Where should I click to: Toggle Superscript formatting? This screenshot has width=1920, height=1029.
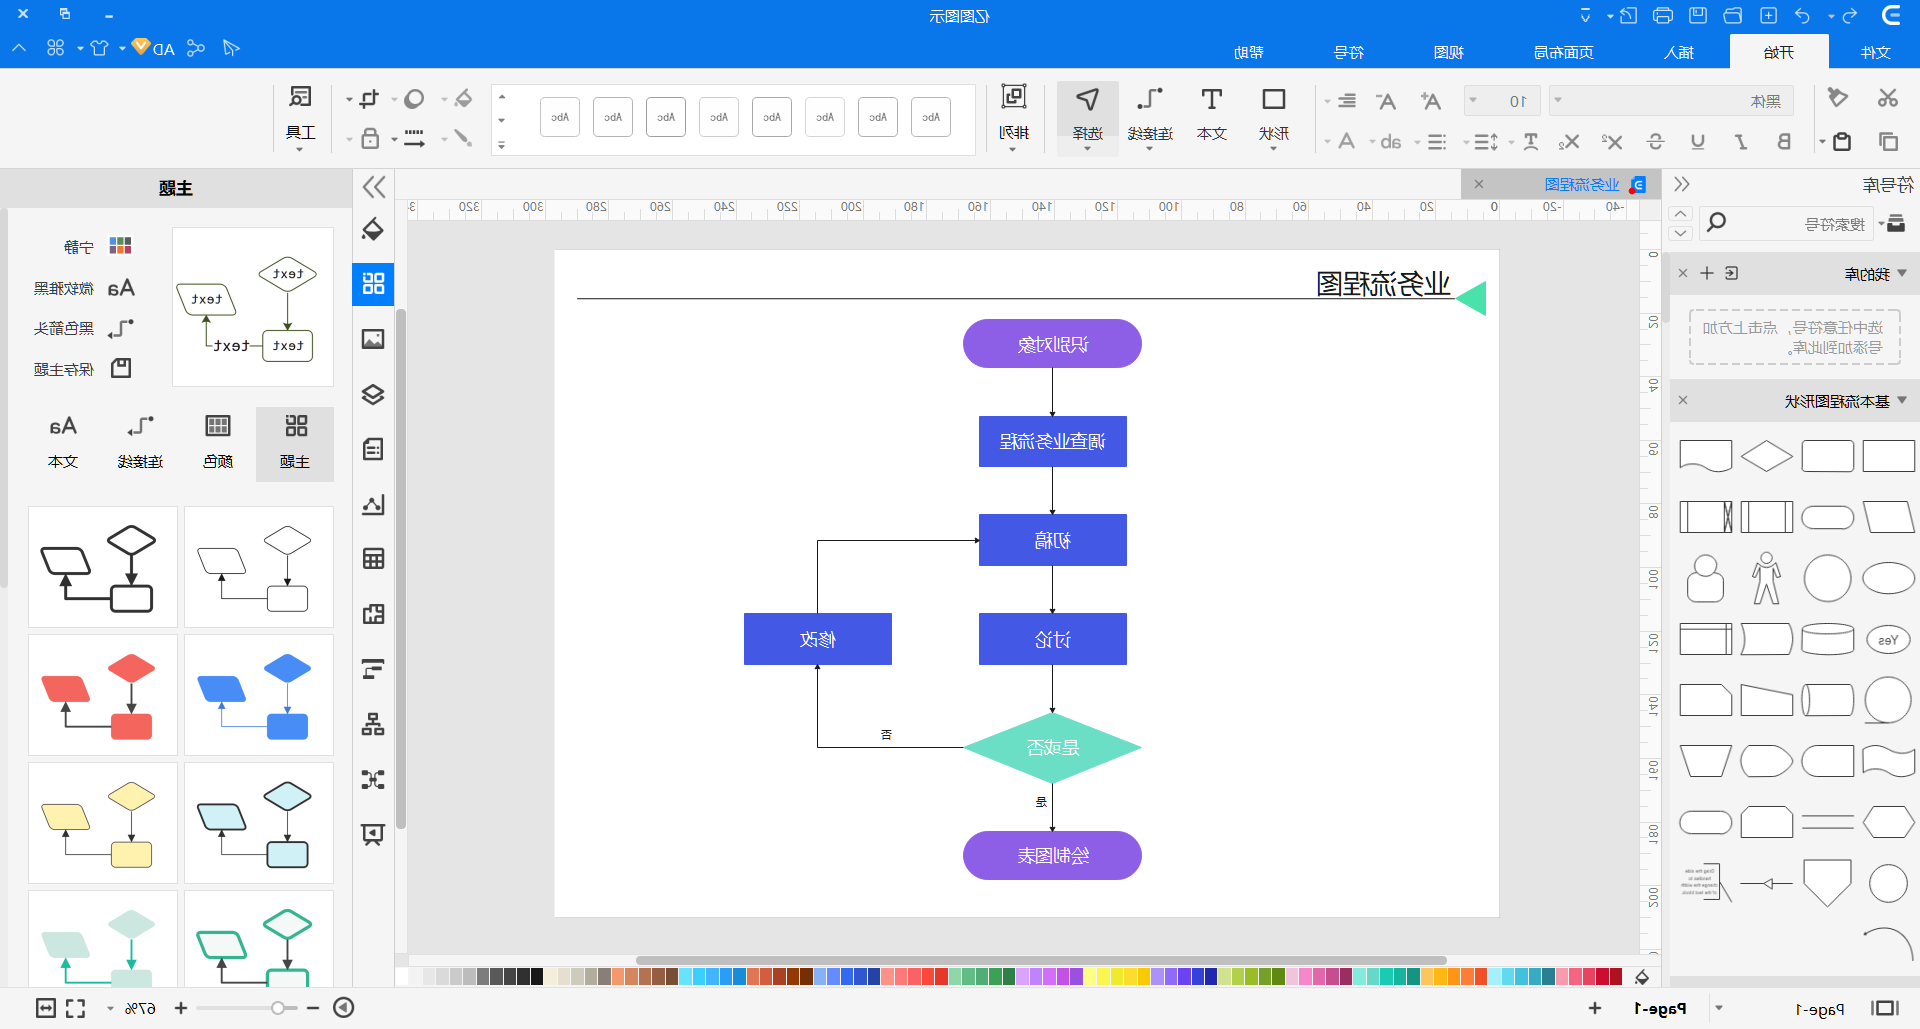pos(1612,141)
